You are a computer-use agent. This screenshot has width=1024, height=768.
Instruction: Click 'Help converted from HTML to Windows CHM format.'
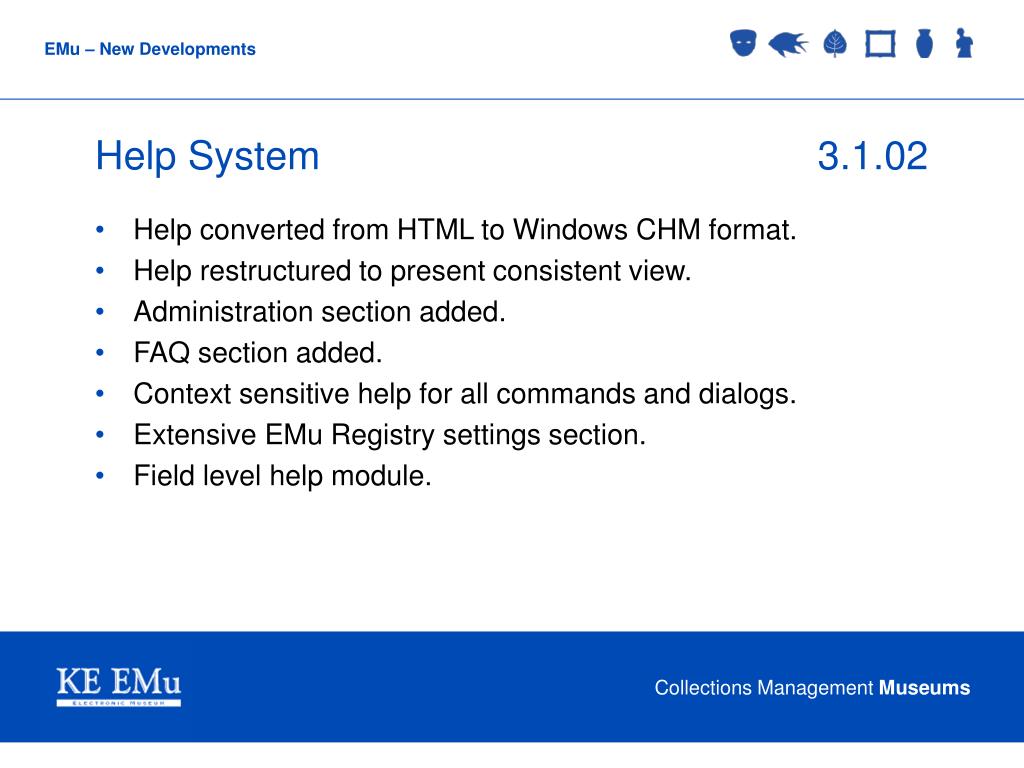coord(465,230)
